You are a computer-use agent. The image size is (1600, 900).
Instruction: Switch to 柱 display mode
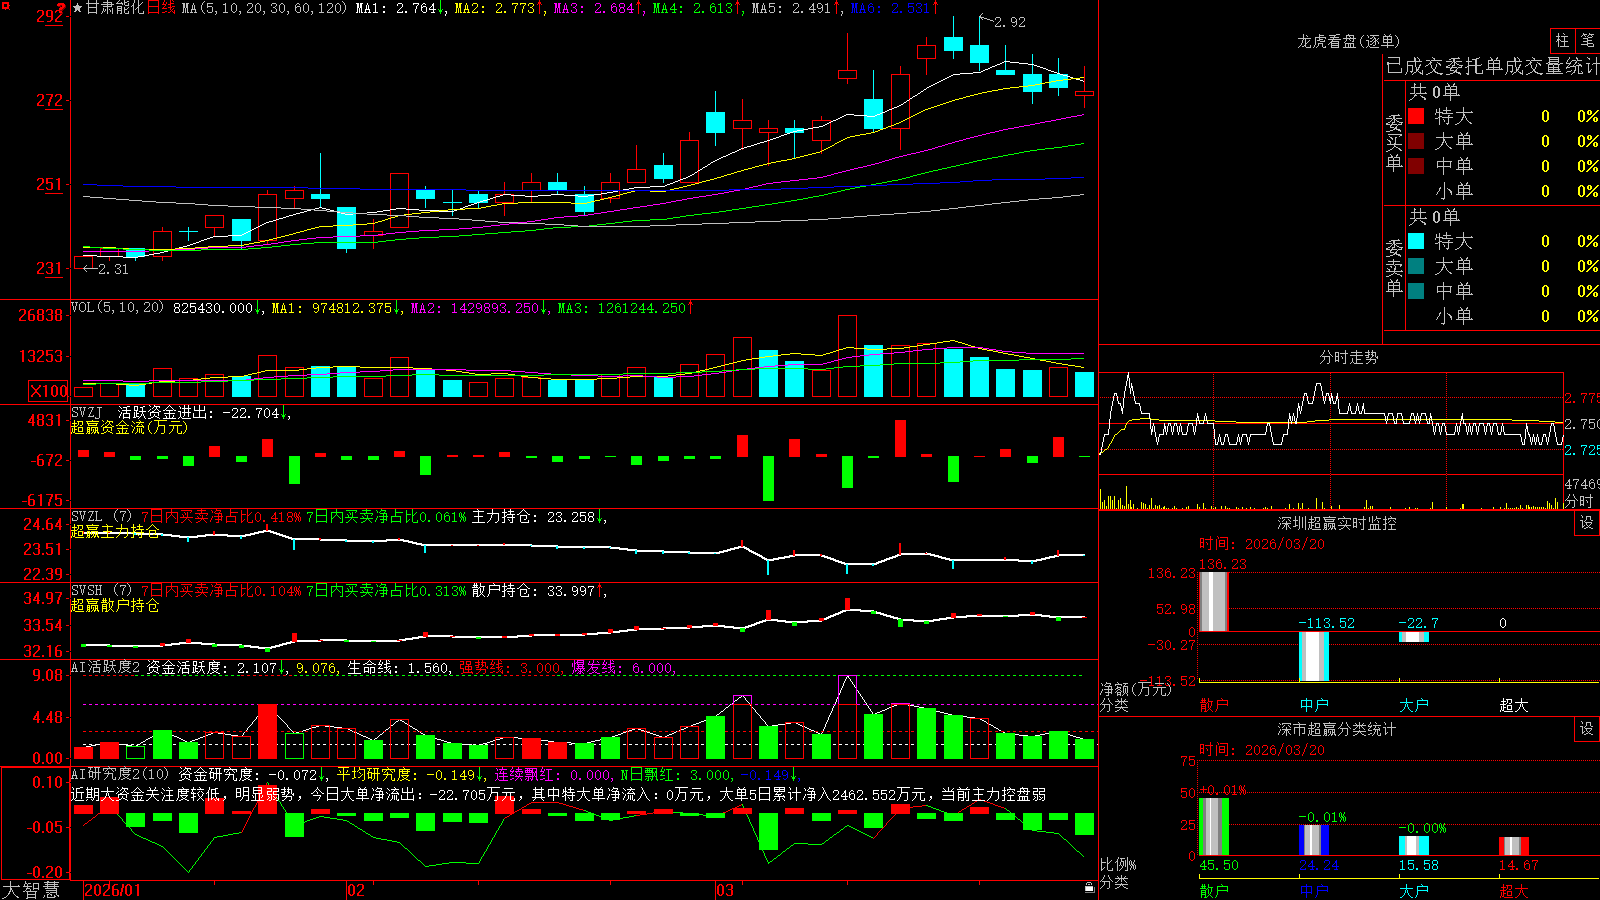tap(1562, 40)
